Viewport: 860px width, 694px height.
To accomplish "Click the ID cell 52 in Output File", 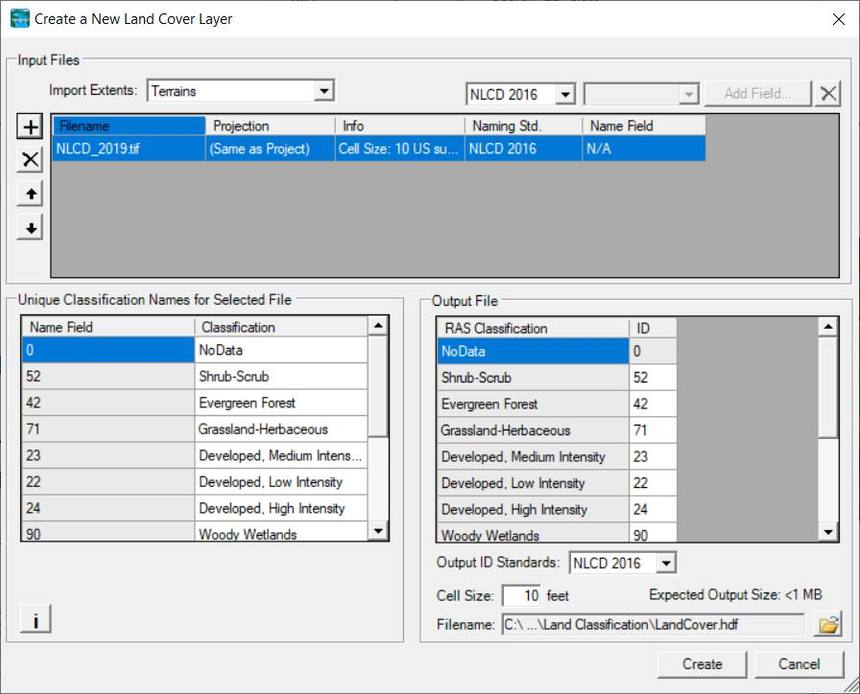I will (x=653, y=377).
